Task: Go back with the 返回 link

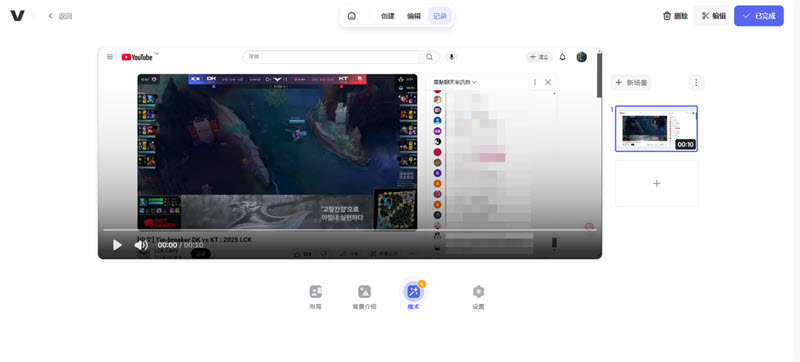Action: (x=61, y=16)
